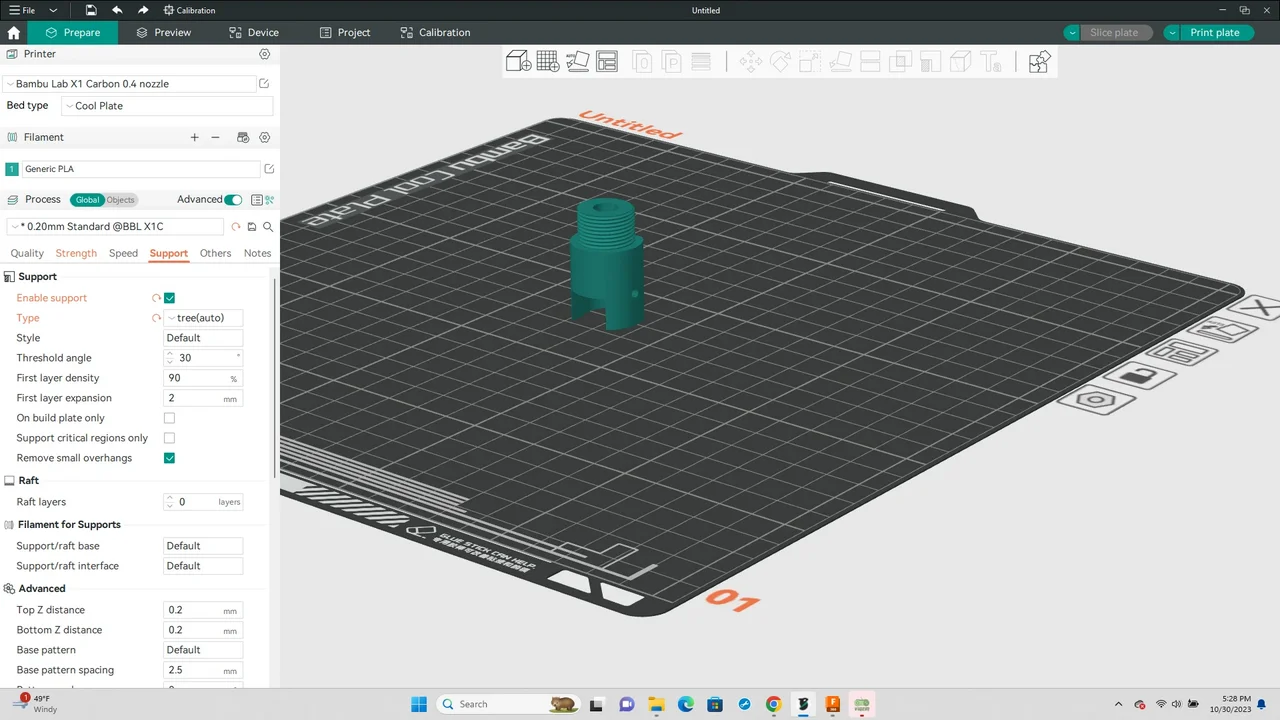Click the Add plate grid icon

[548, 62]
